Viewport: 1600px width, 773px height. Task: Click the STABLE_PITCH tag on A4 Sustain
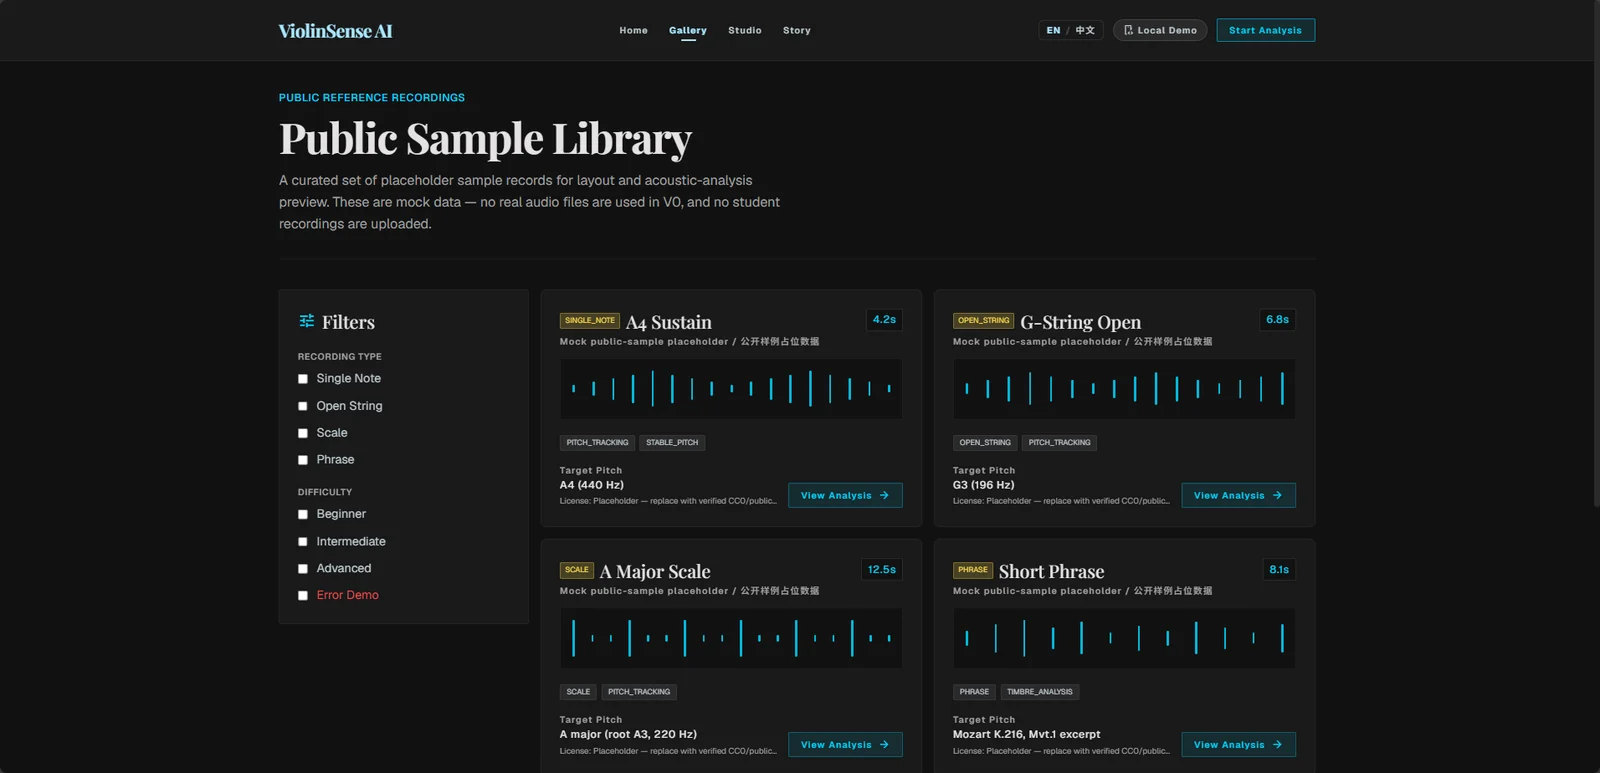click(672, 442)
